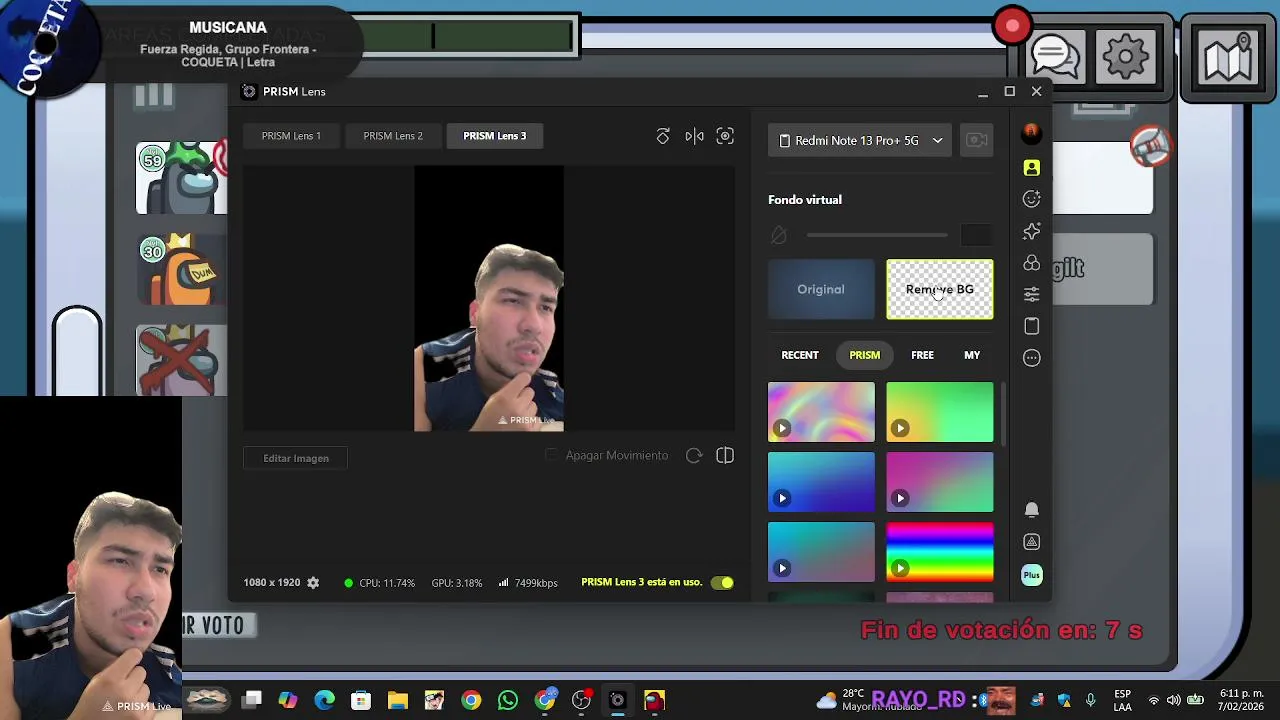Expand the Redmi Note 13 Pro+ 5G device dropdown
This screenshot has height=720, width=1280.
point(859,141)
